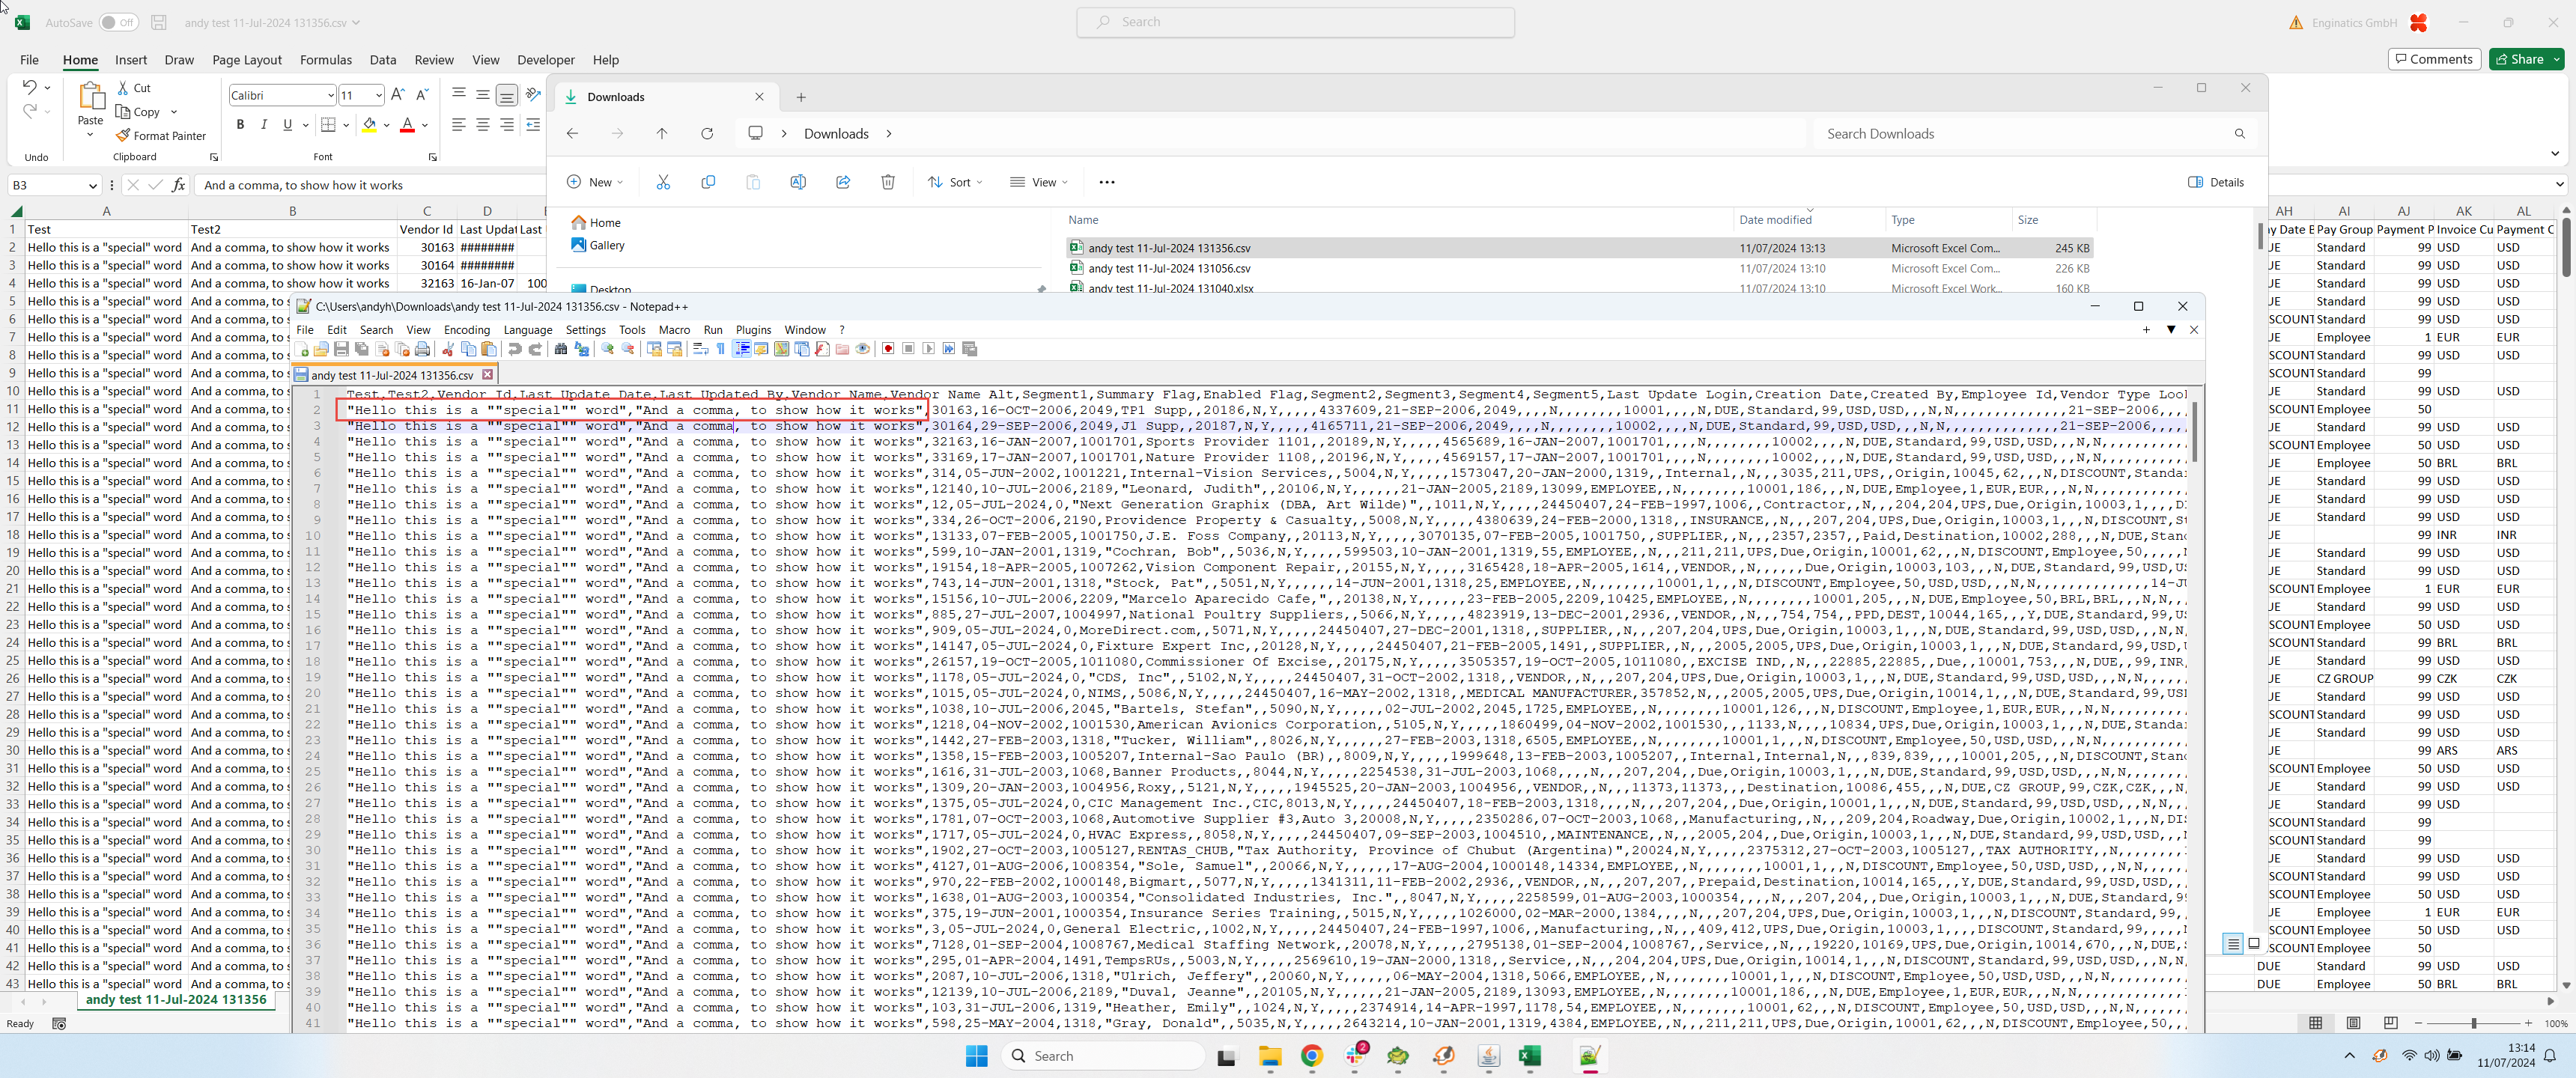Click the New document icon in Notepad++ toolbar
2576x1078 pixels.
coord(302,349)
